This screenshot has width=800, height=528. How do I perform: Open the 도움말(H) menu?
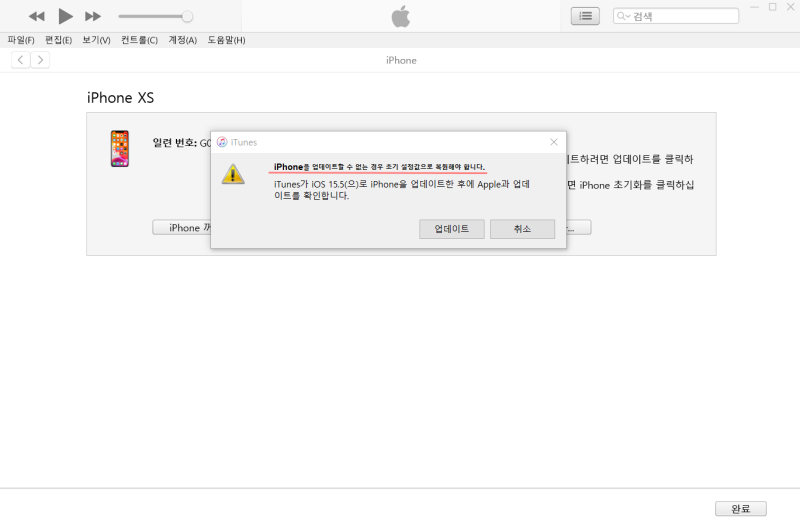click(x=226, y=40)
